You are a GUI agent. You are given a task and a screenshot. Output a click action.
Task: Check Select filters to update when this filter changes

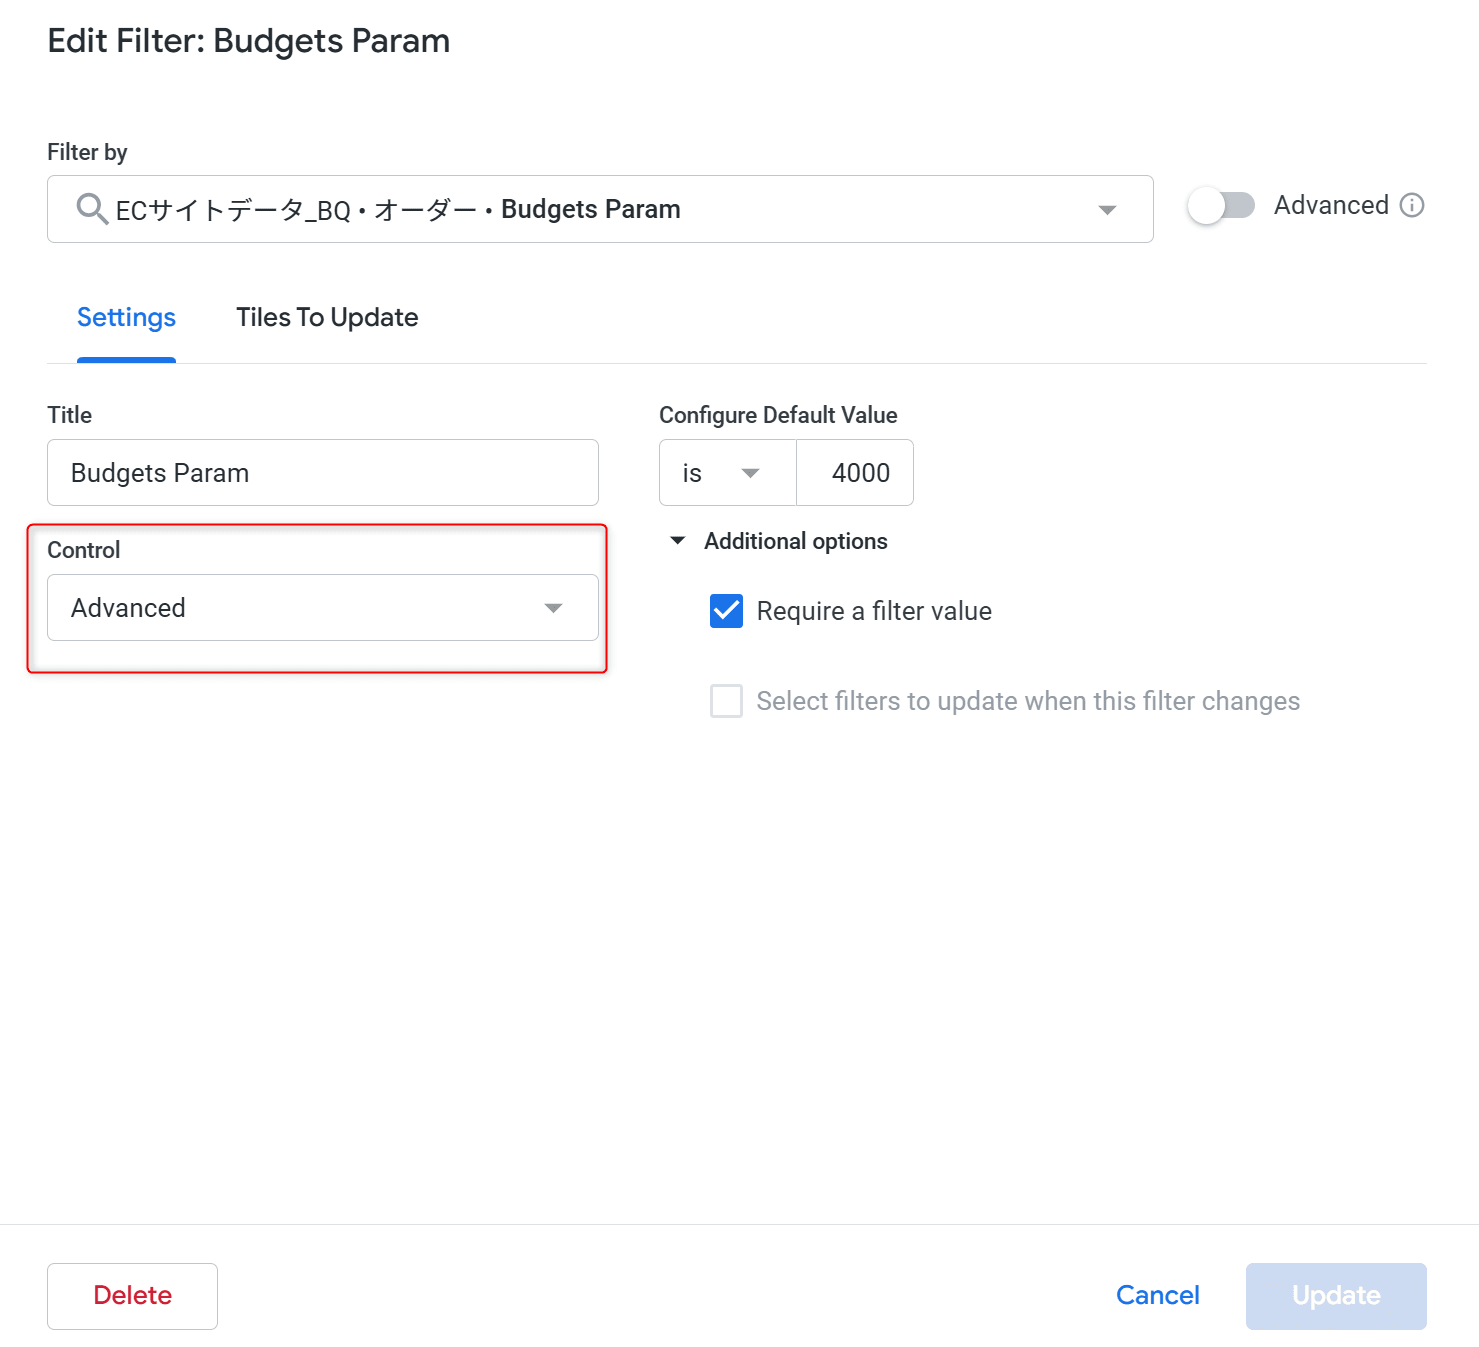726,701
